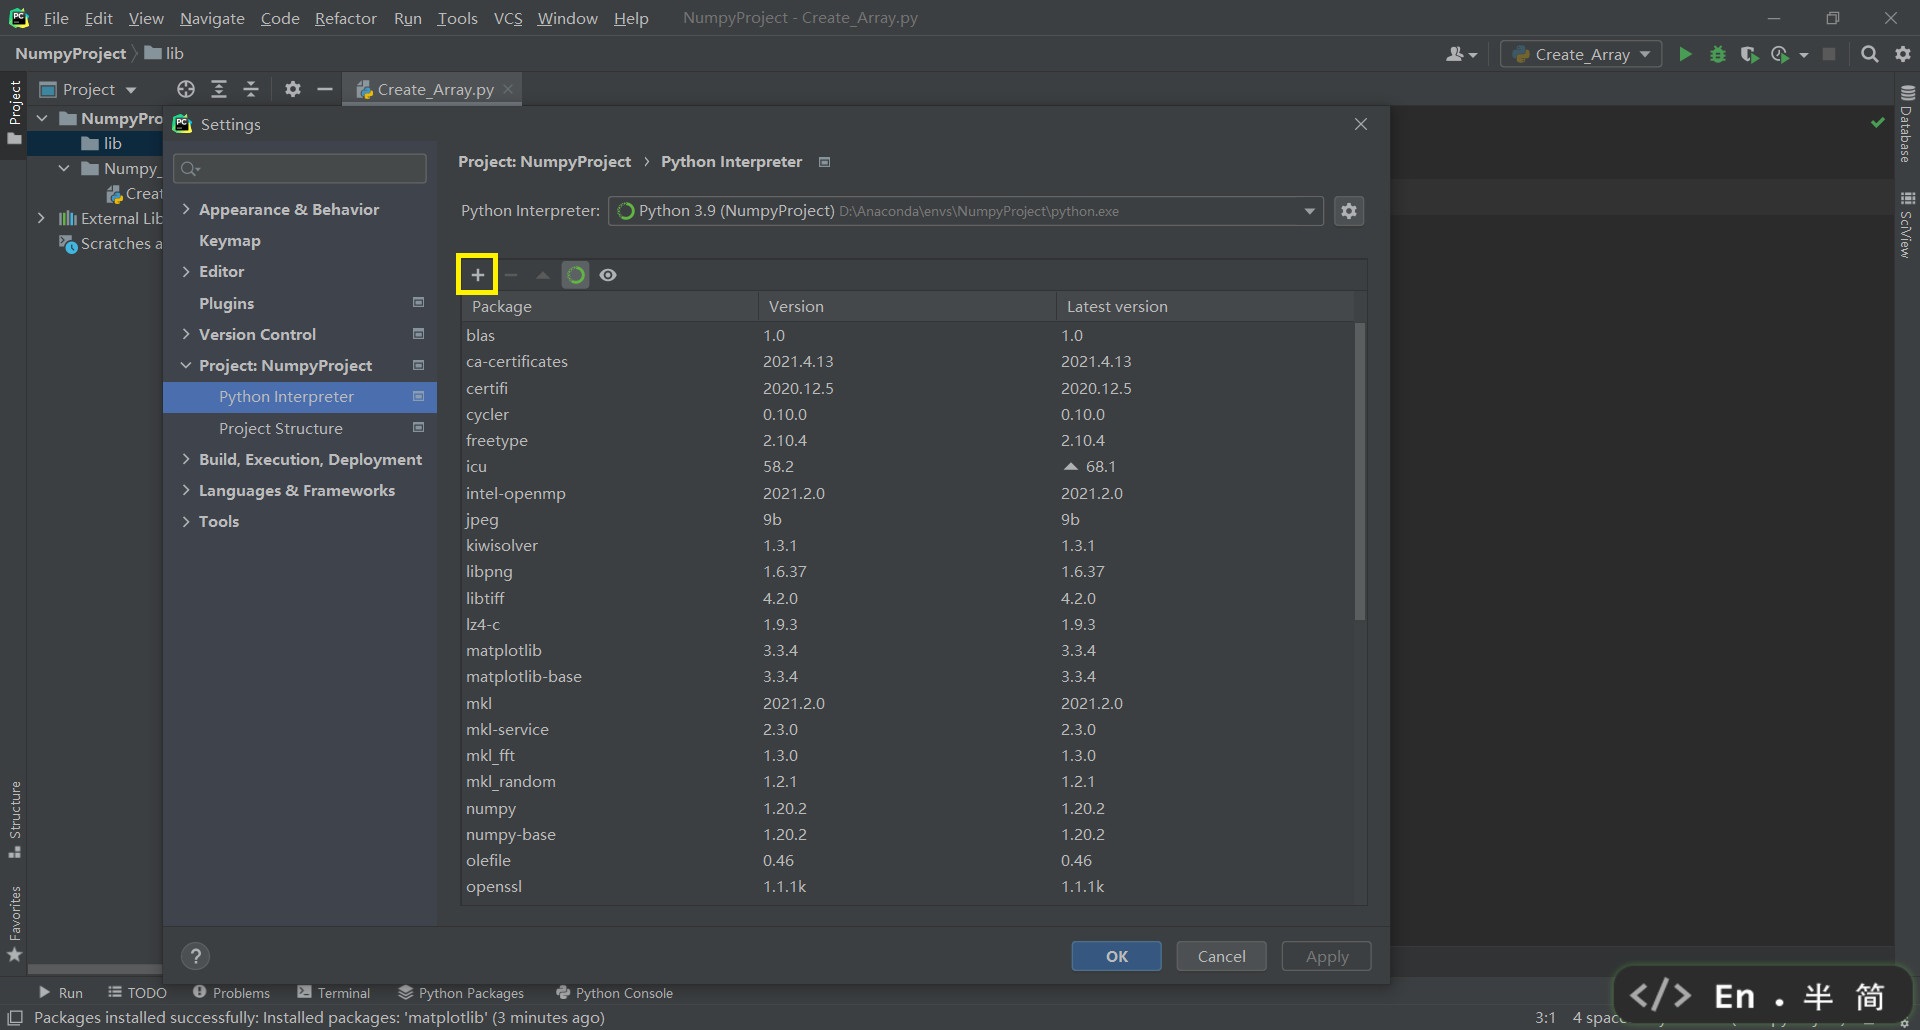Image resolution: width=1920 pixels, height=1030 pixels.
Task: Open the TODO tool window
Action: click(137, 993)
